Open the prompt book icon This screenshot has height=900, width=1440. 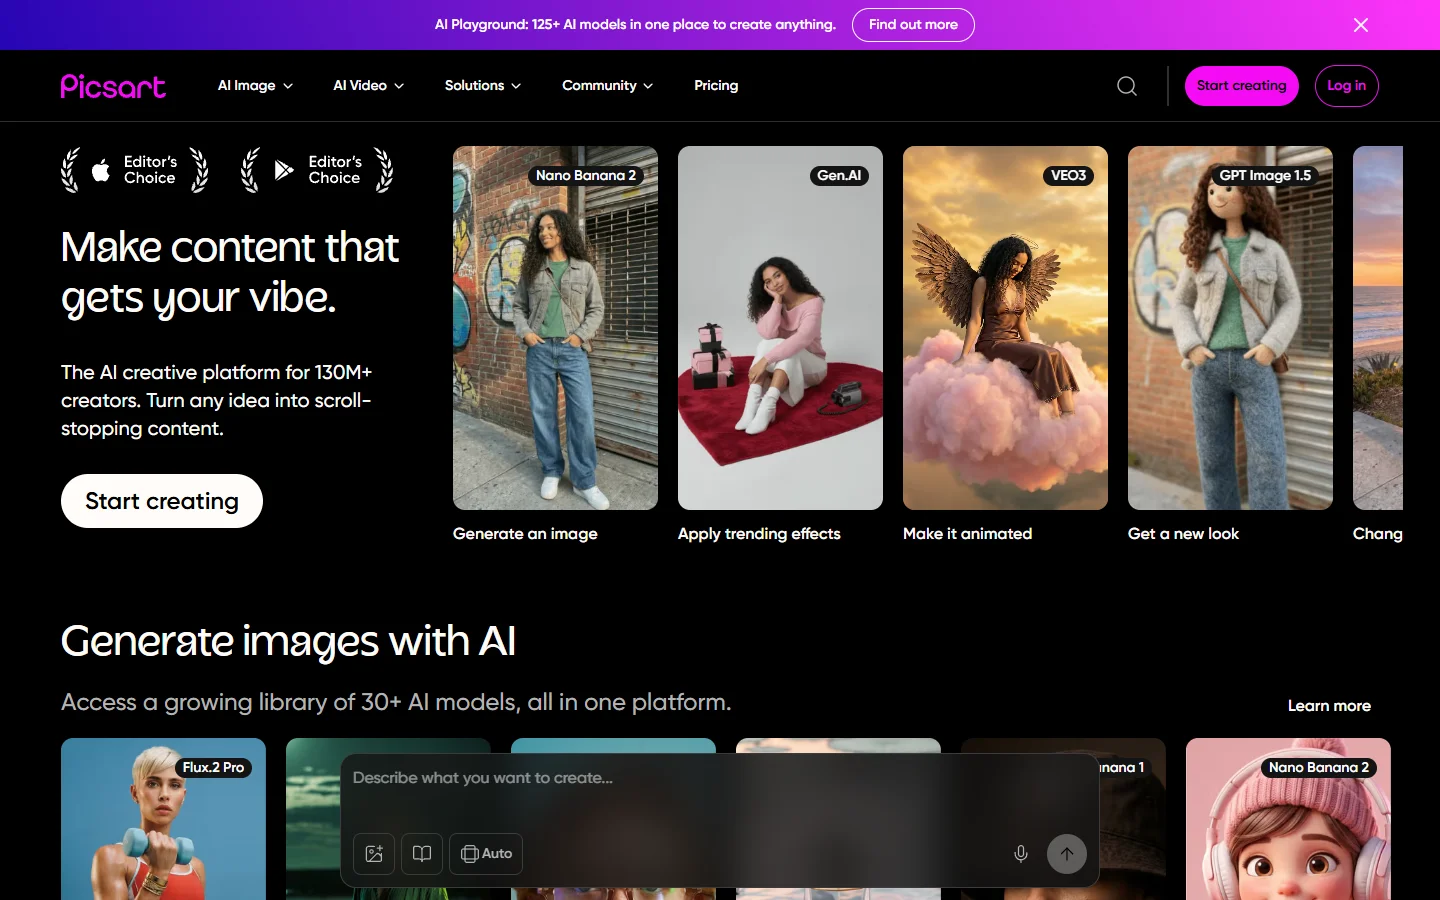(421, 854)
